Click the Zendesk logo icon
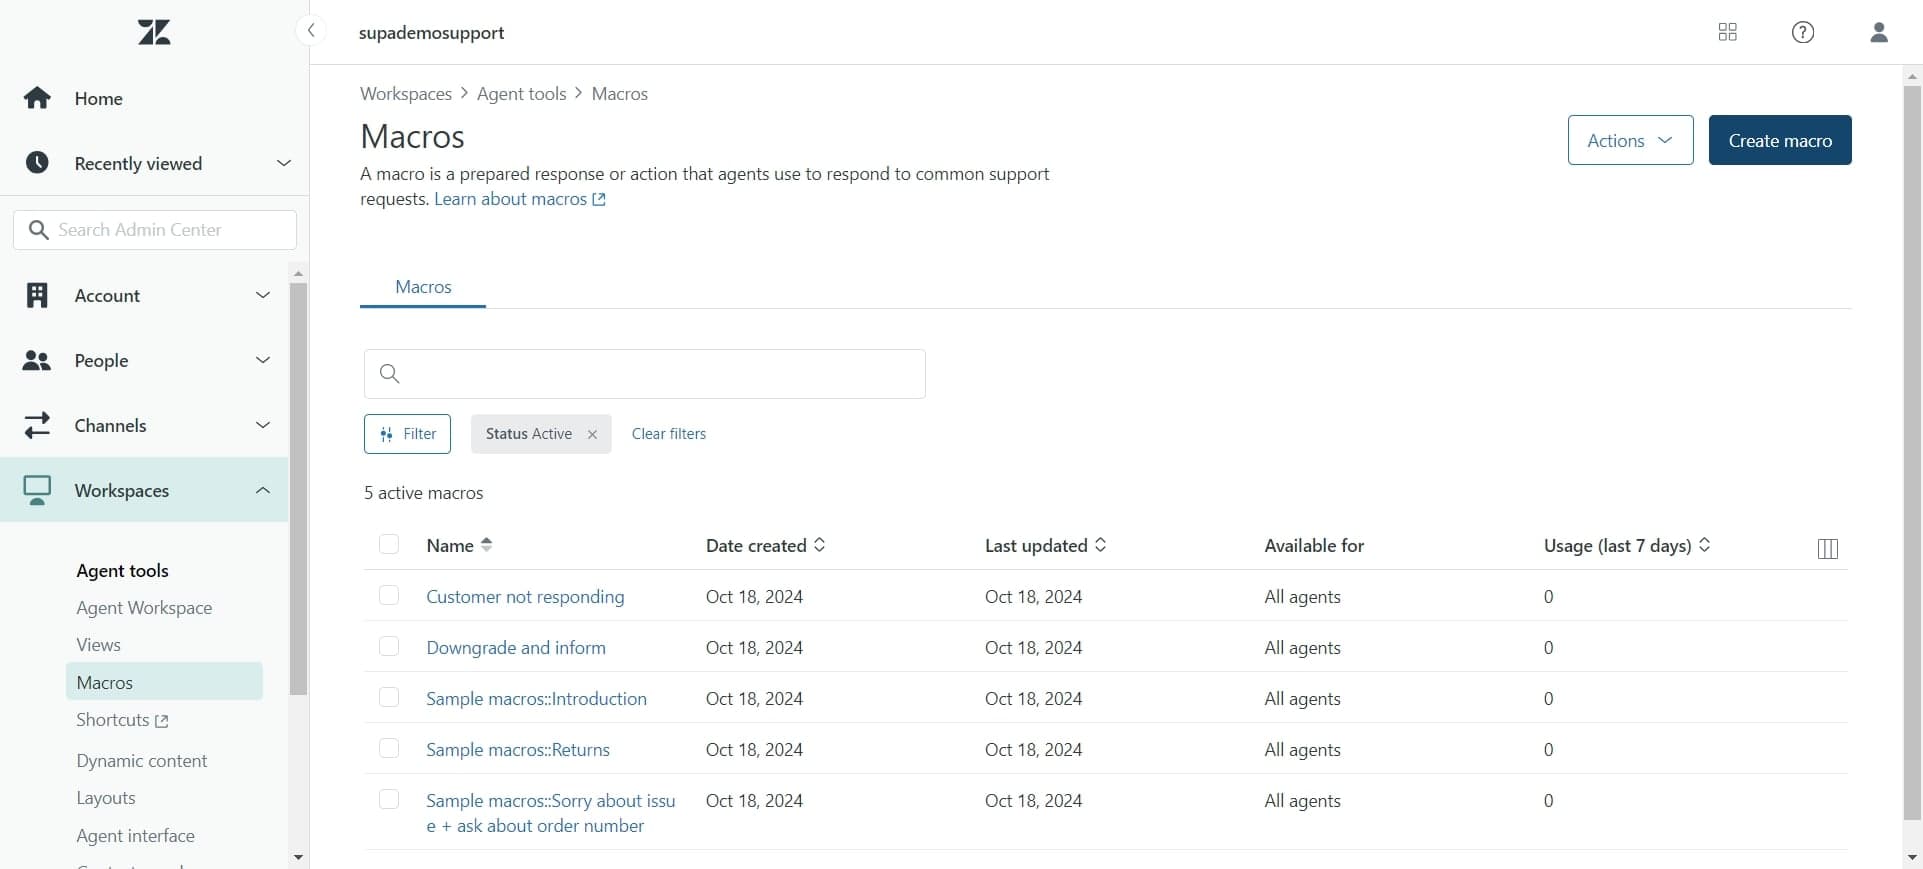This screenshot has width=1923, height=869. pos(154,33)
